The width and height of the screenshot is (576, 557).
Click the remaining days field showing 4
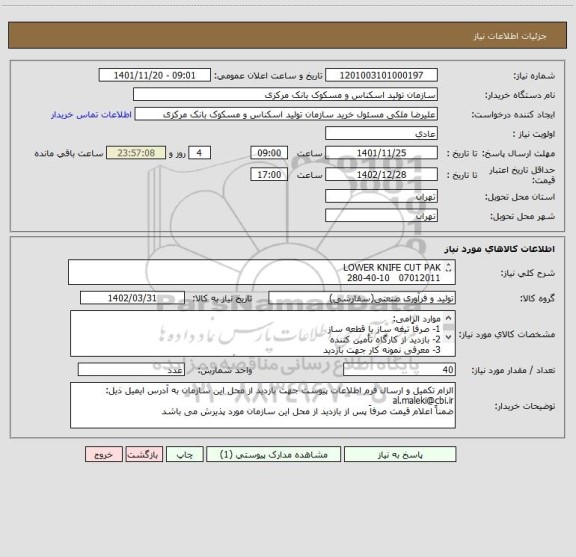click(199, 153)
